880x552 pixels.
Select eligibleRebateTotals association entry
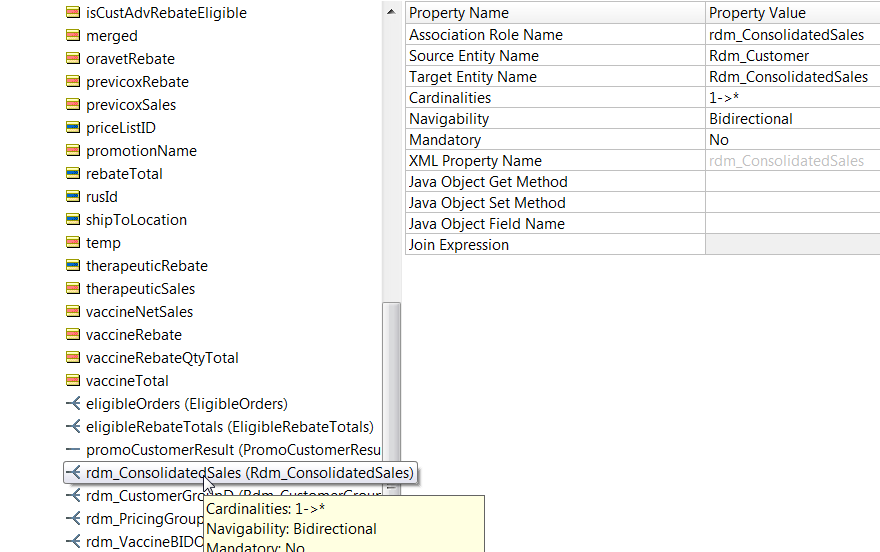(x=230, y=427)
